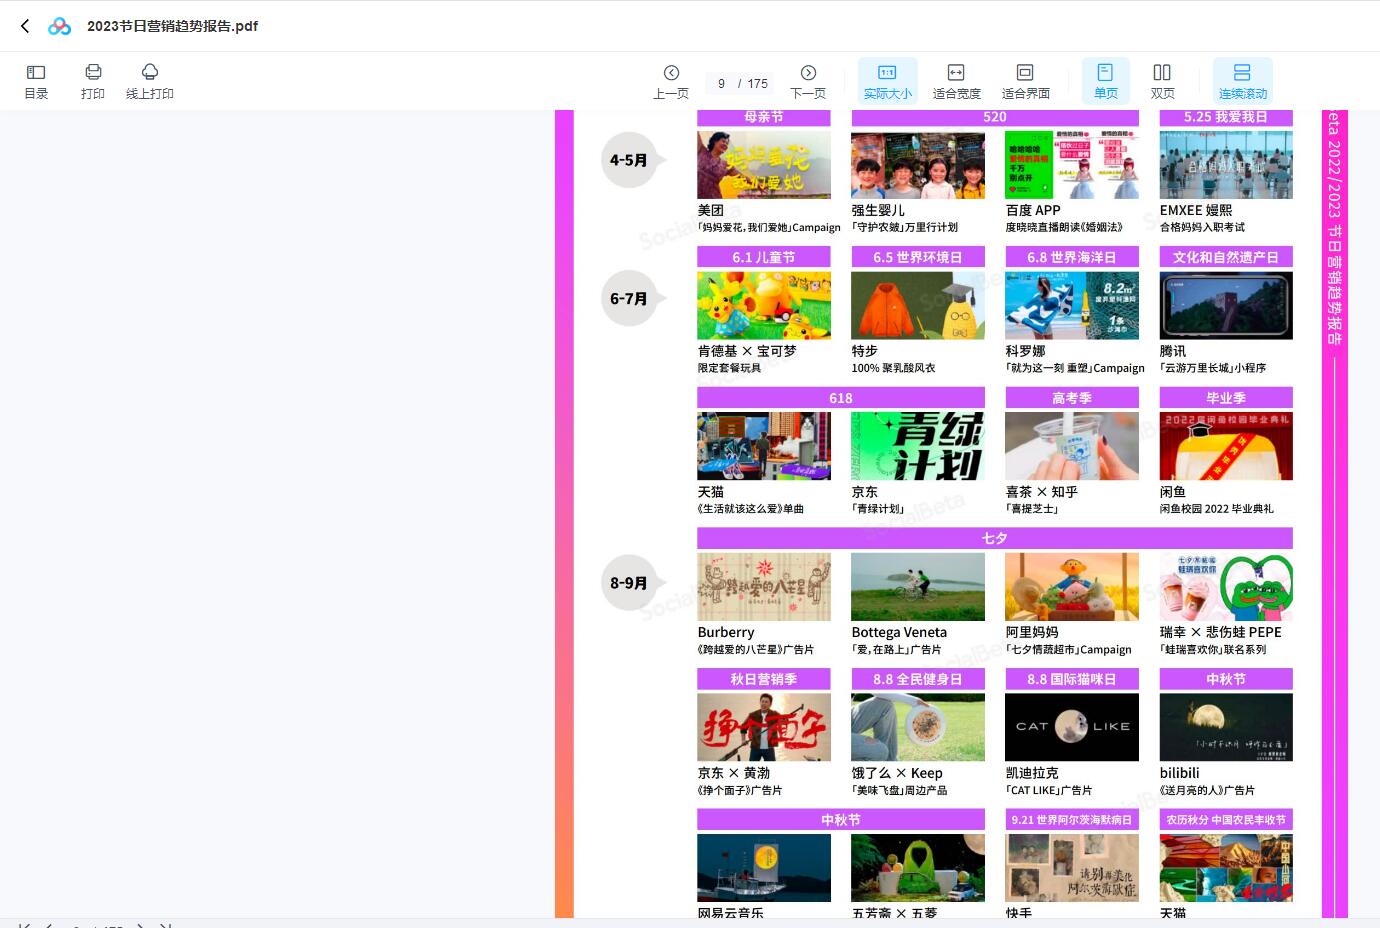This screenshot has height=928, width=1380.
Task: Click the 肯德基 × 宝可梦 thumbnail
Action: click(763, 306)
